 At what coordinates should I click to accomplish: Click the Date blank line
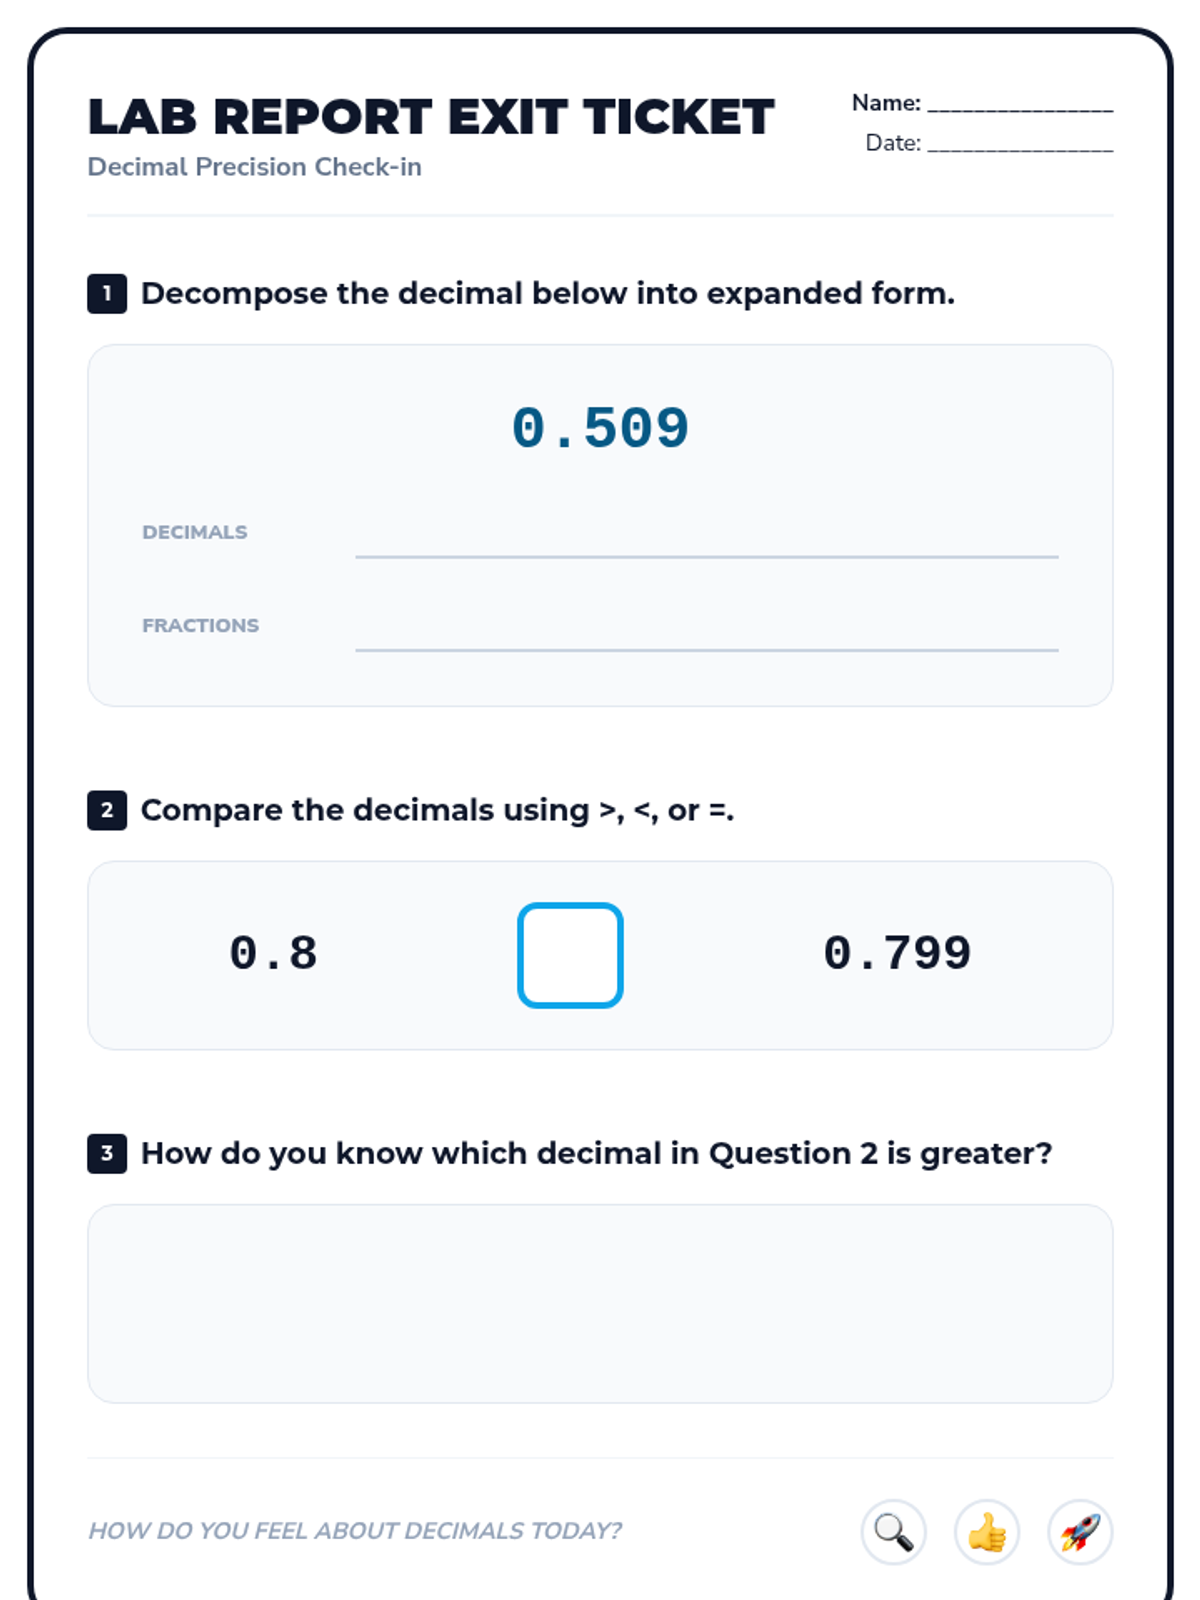[1020, 144]
